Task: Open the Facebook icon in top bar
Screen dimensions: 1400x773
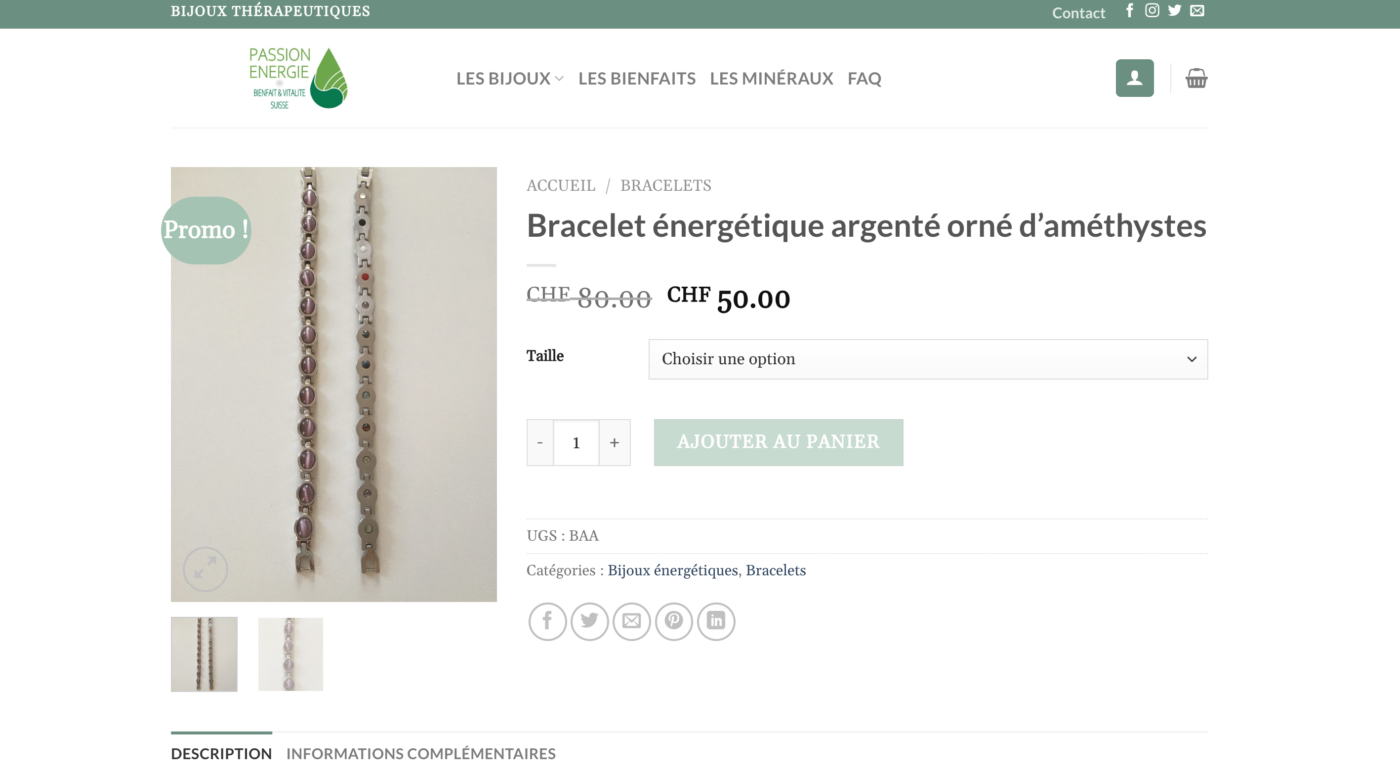Action: coord(1130,11)
